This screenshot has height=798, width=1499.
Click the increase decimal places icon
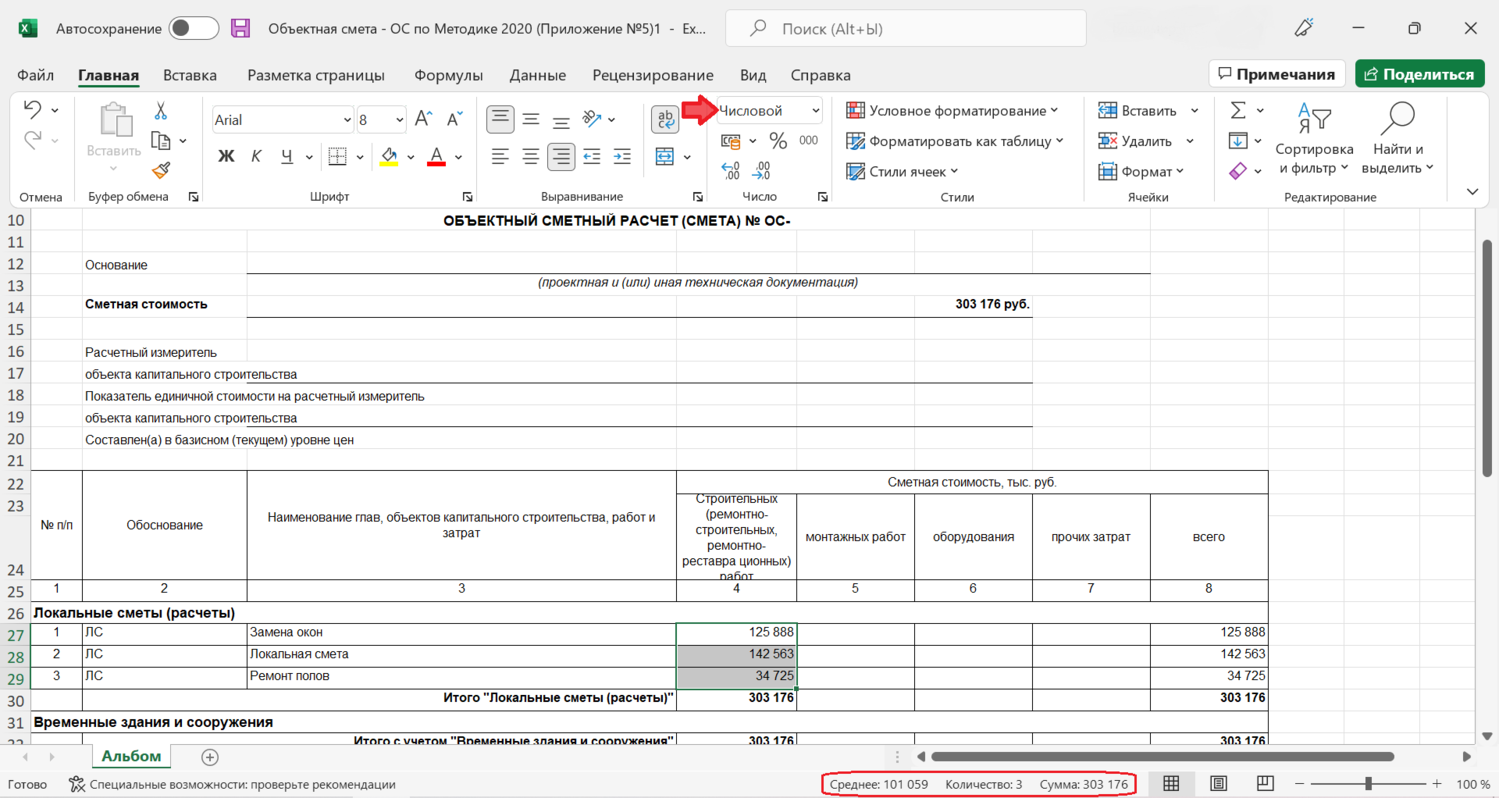point(730,171)
